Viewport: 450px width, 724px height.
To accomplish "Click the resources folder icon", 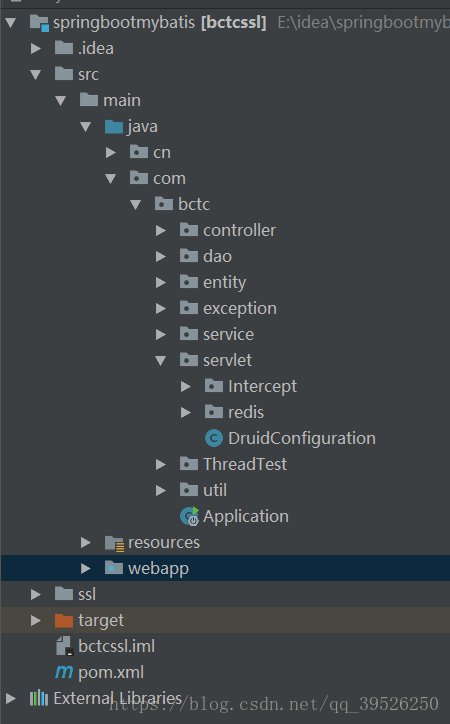I will (x=114, y=543).
